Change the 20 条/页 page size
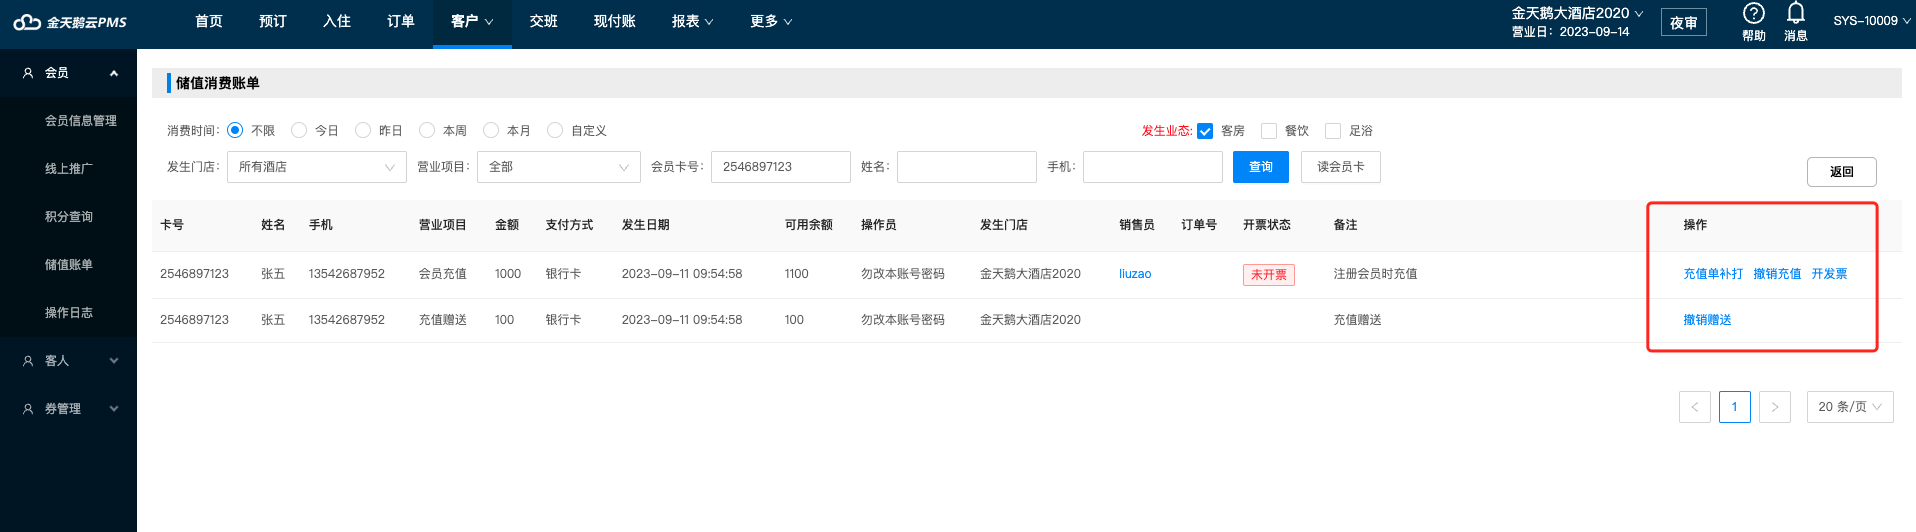 pos(1850,407)
